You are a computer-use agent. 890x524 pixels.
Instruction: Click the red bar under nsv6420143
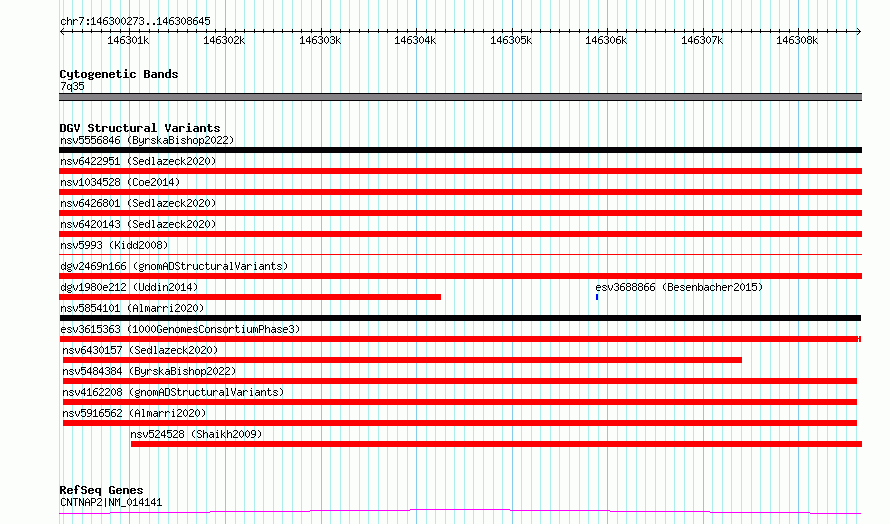460,234
